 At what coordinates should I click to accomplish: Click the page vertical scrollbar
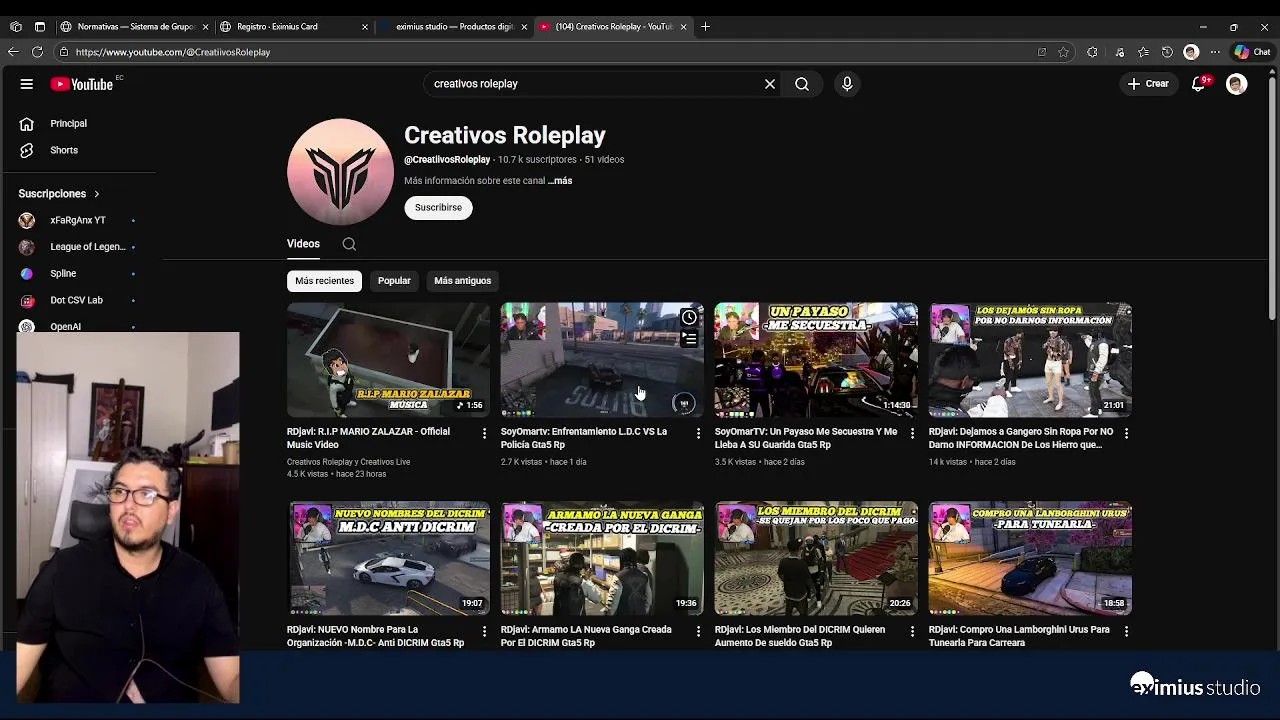click(x=1273, y=200)
